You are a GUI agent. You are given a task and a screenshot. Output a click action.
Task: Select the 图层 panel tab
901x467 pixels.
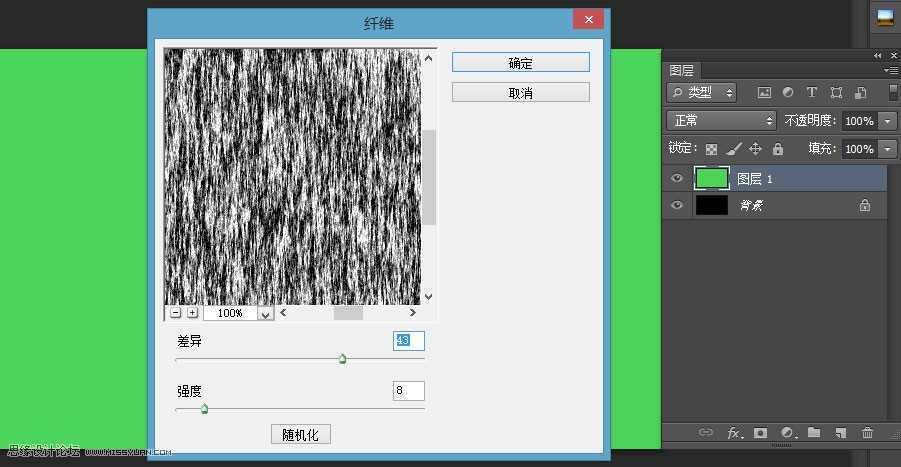[681, 71]
